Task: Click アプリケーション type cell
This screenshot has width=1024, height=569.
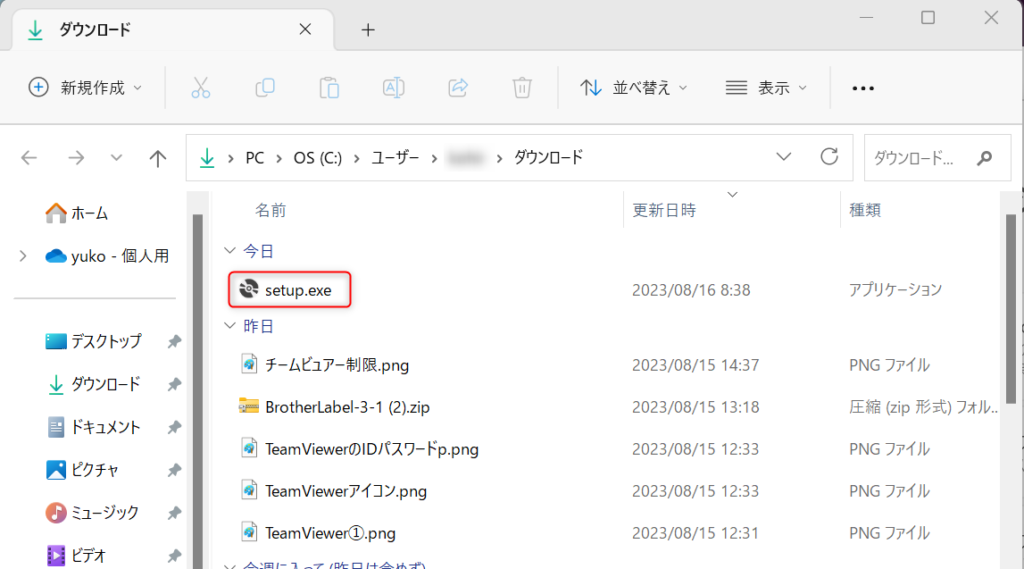Action: point(895,289)
